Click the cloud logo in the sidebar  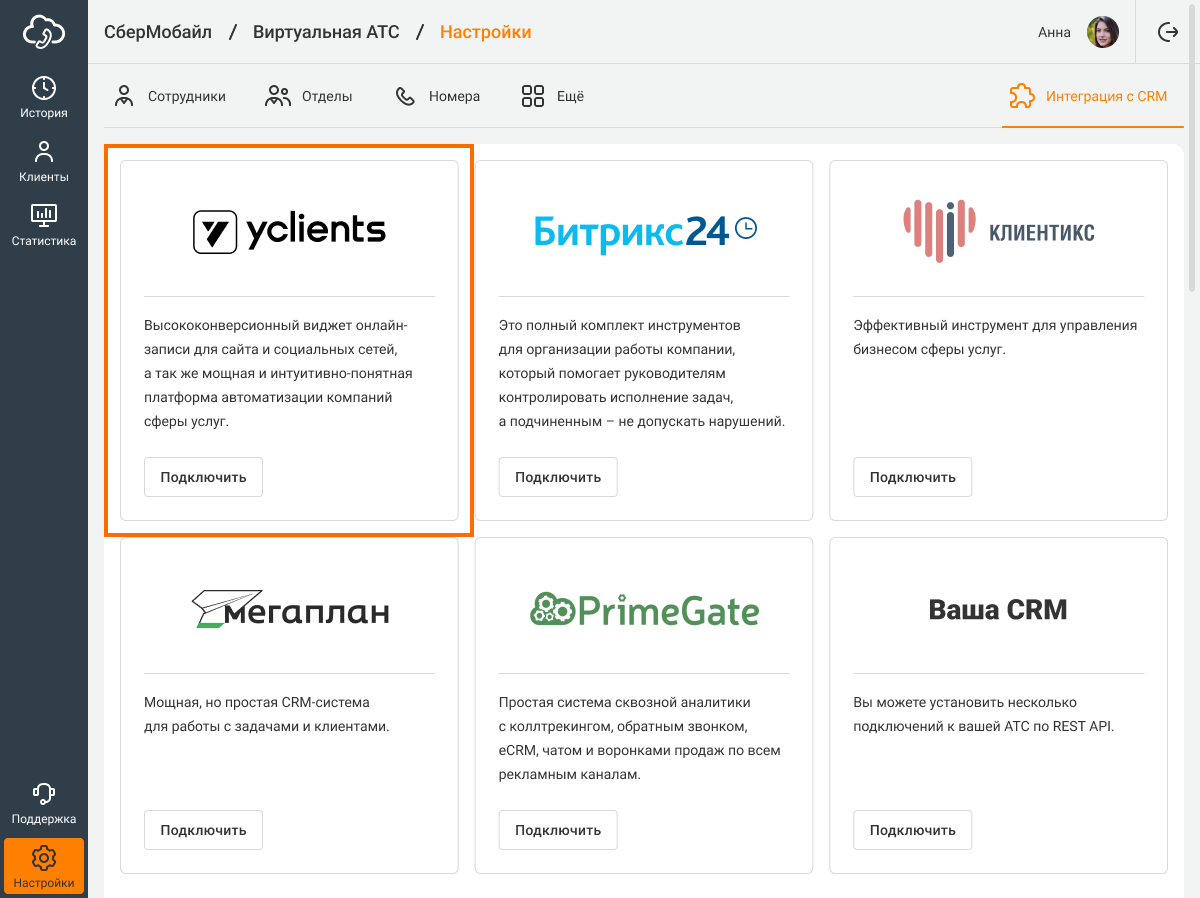click(x=44, y=32)
